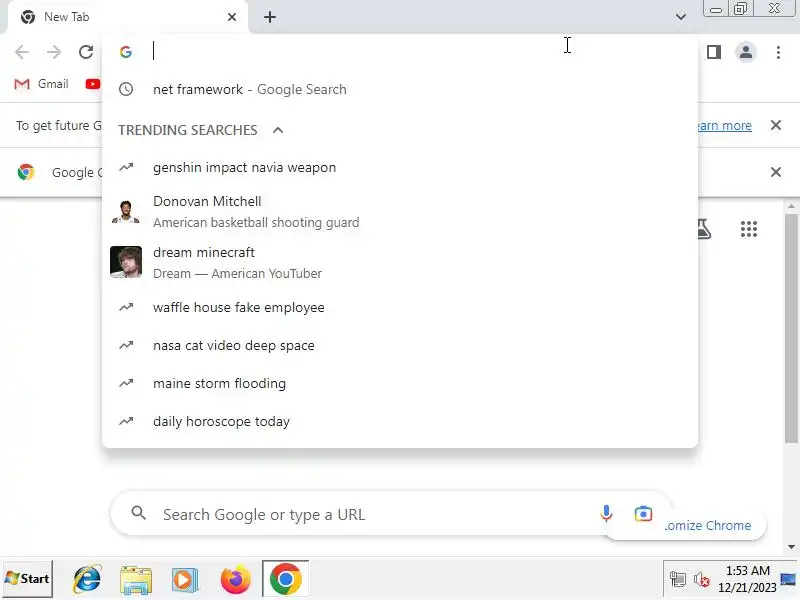This screenshot has height=600, width=800.
Task: Click the Customize Chrome button
Action: (709, 526)
